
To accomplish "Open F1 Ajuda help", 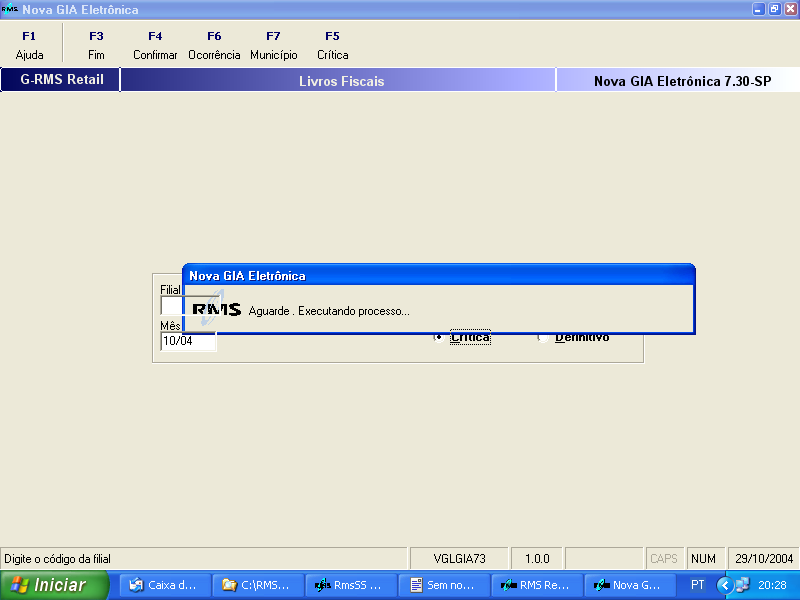I will coord(29,45).
